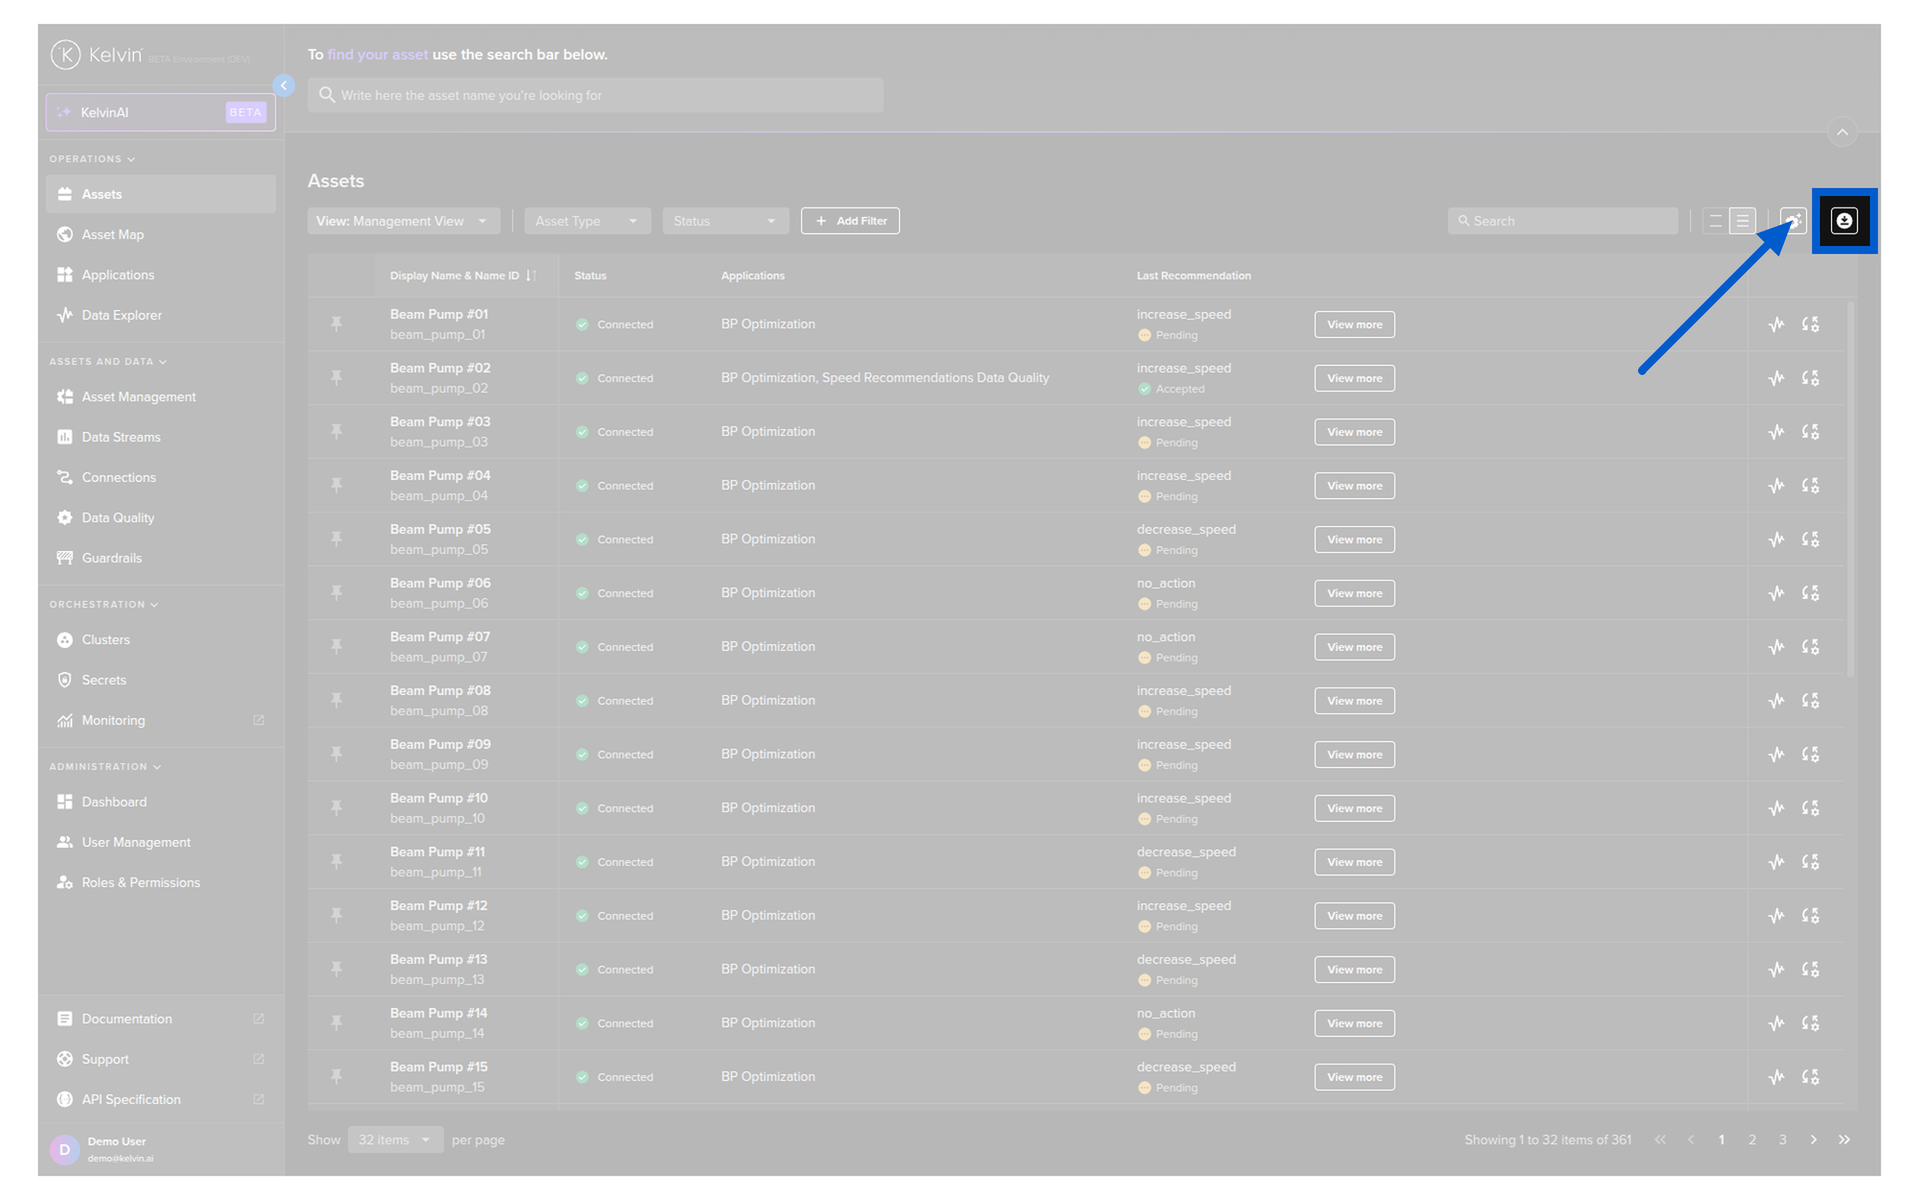Toggle sort on Display Name column
Screen dimensions: 1920x1200
[x=531, y=275]
